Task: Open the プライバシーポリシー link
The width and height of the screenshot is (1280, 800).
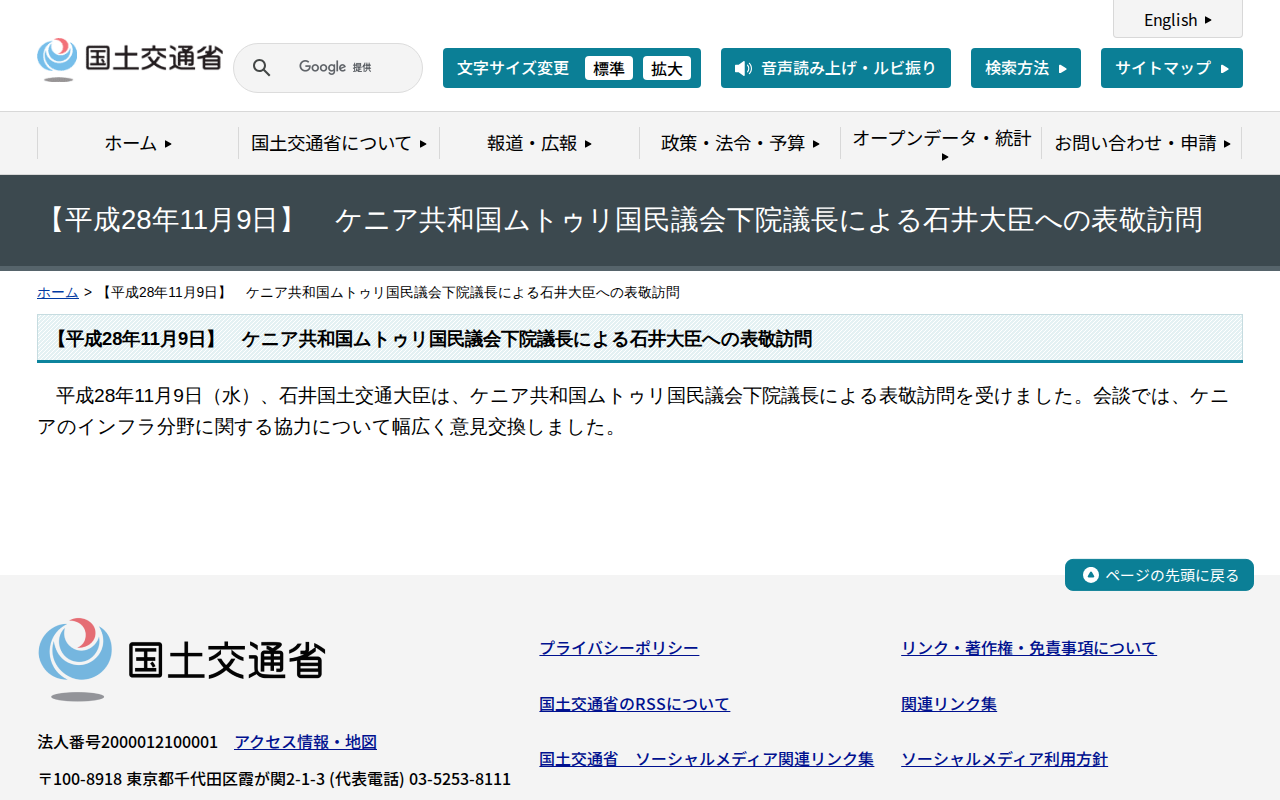Action: (619, 648)
